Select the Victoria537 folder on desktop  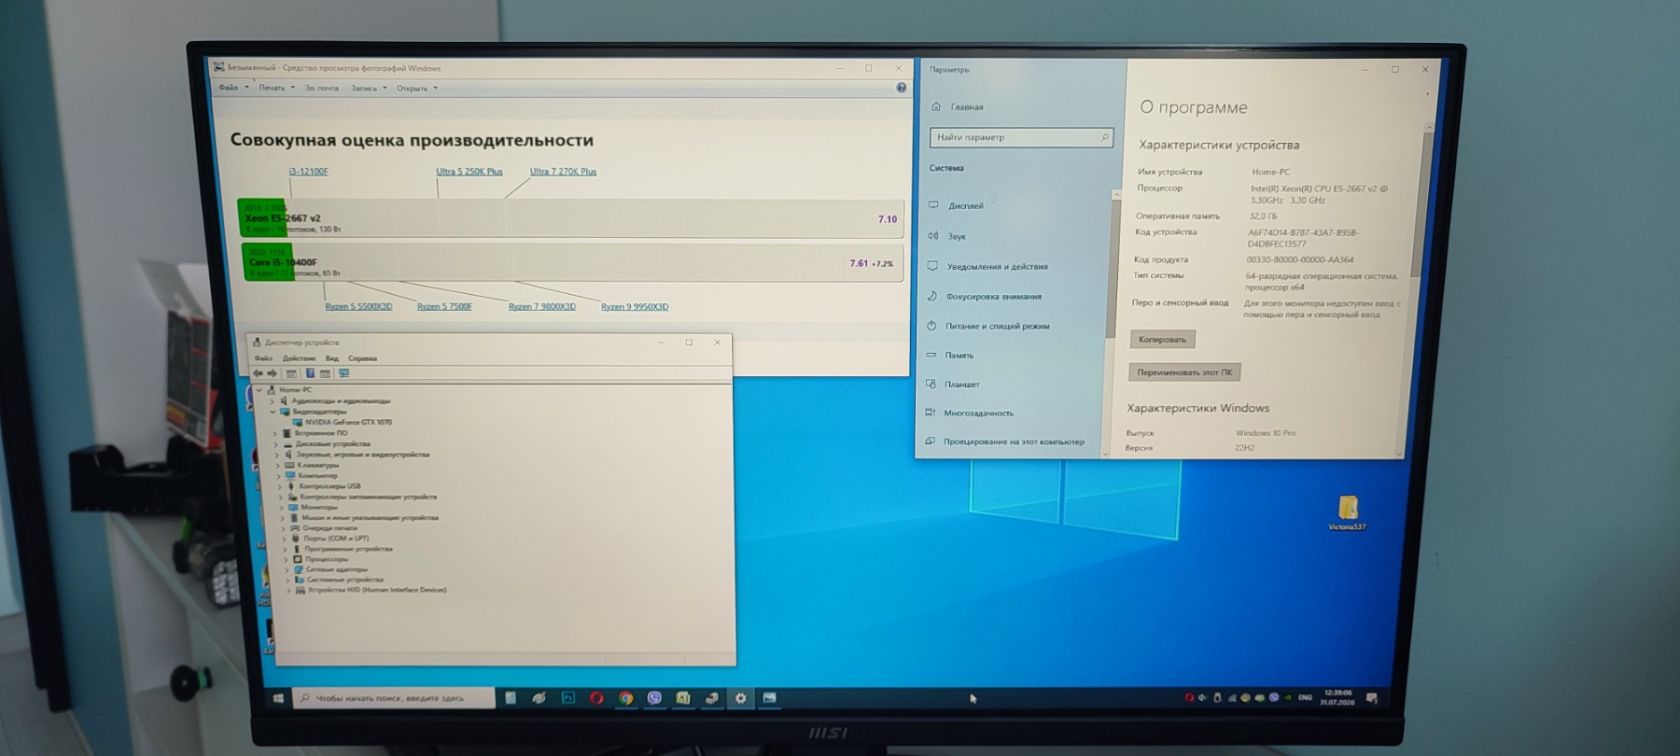[1347, 512]
